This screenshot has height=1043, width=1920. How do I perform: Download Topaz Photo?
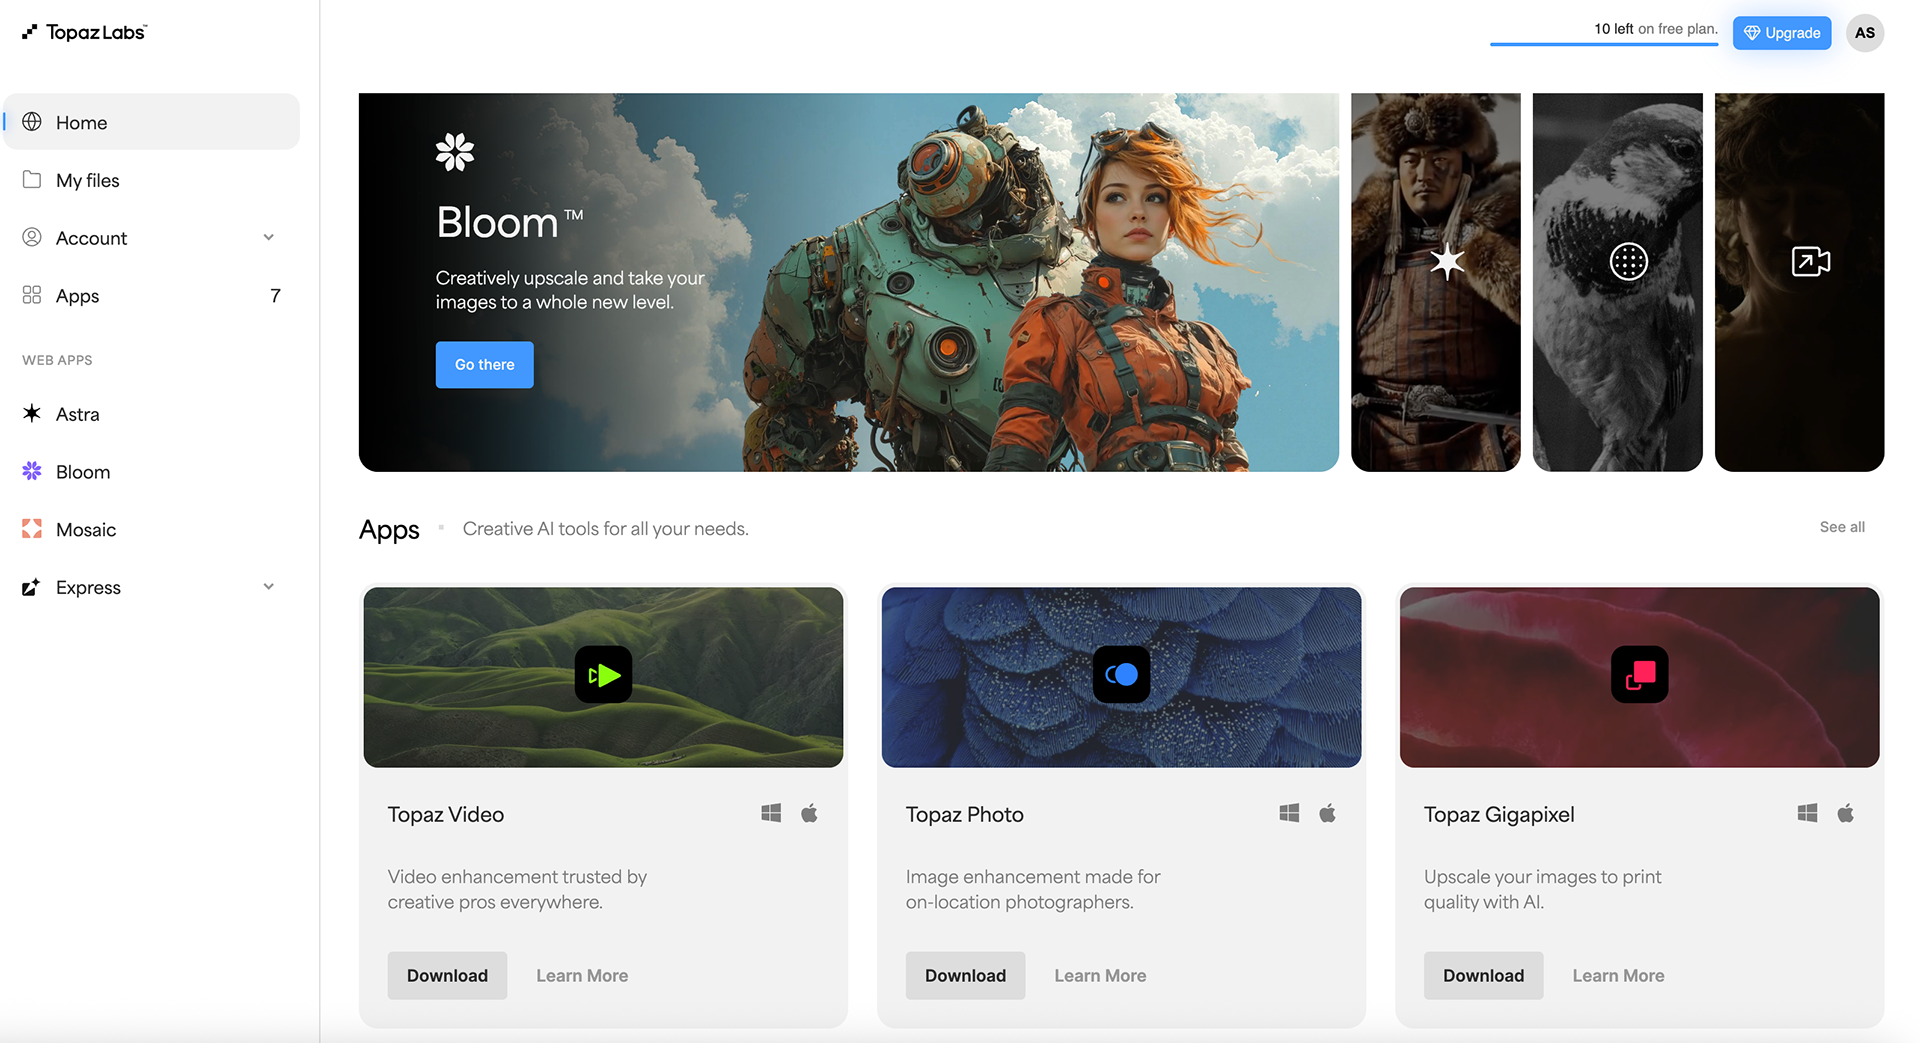coord(965,975)
